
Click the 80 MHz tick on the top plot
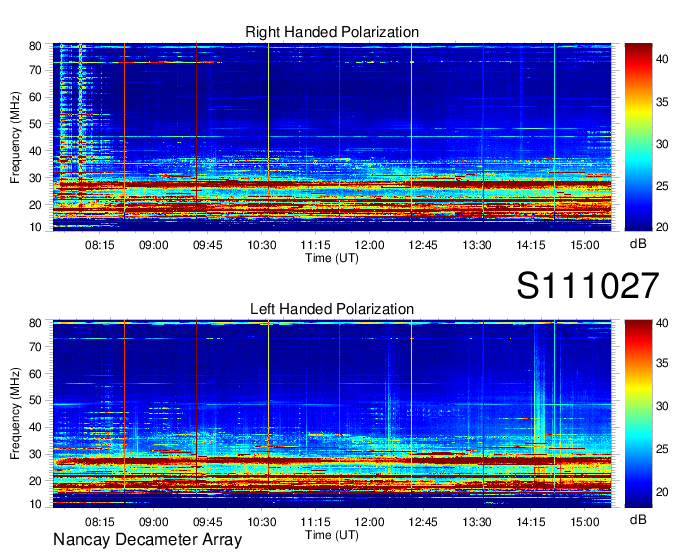coord(35,46)
